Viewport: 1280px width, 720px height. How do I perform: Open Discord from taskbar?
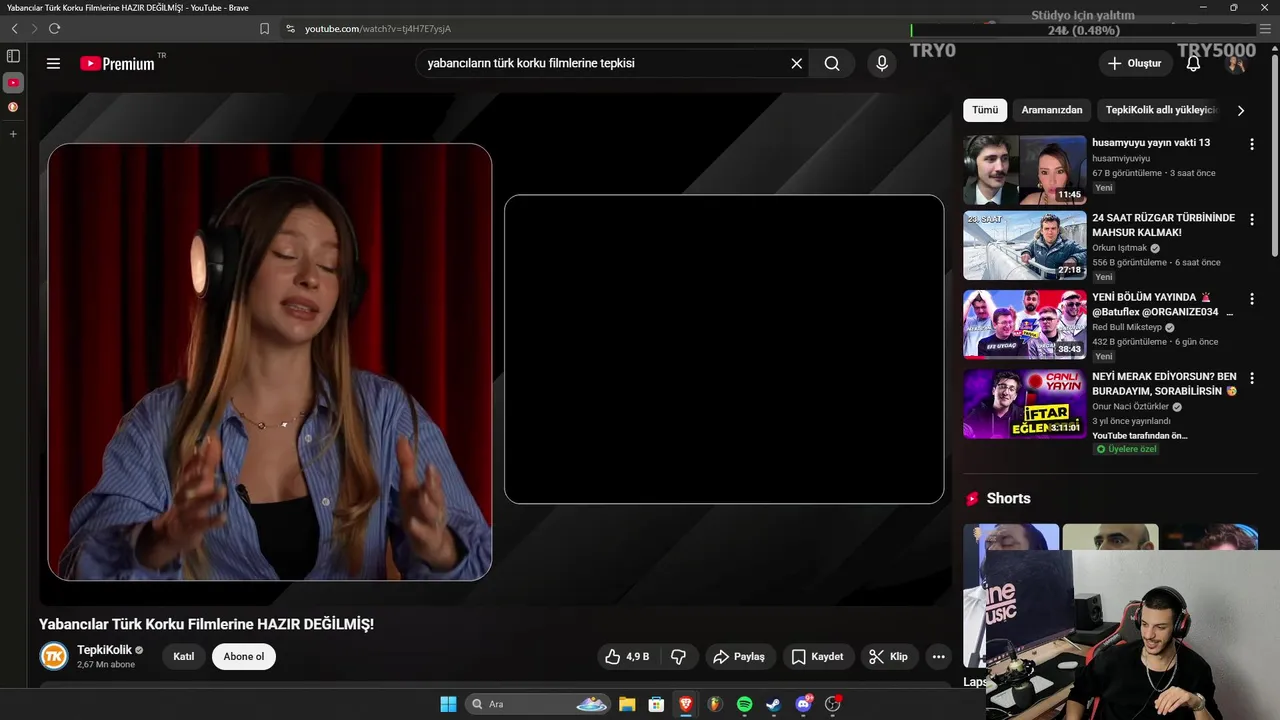[803, 704]
